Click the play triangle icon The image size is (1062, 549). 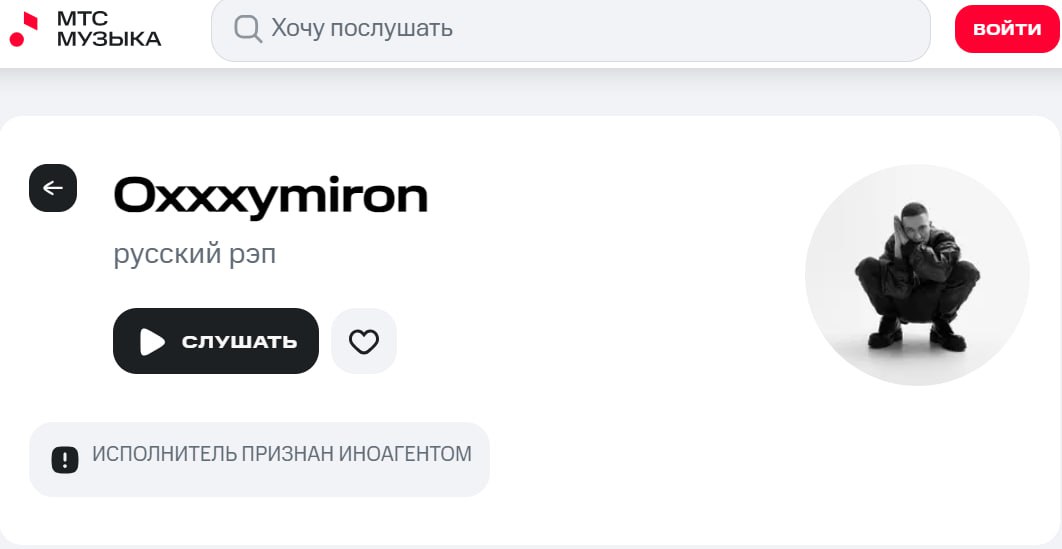152,341
